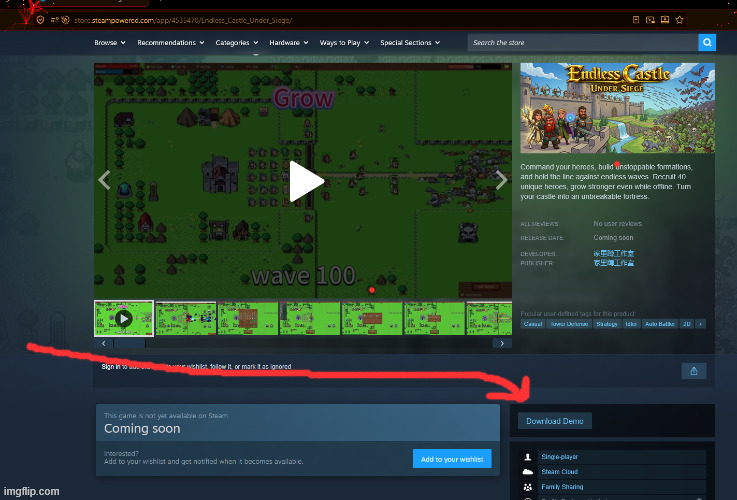The height and width of the screenshot is (500, 737).
Task: Click reader view icon in address bar
Action: (x=635, y=20)
